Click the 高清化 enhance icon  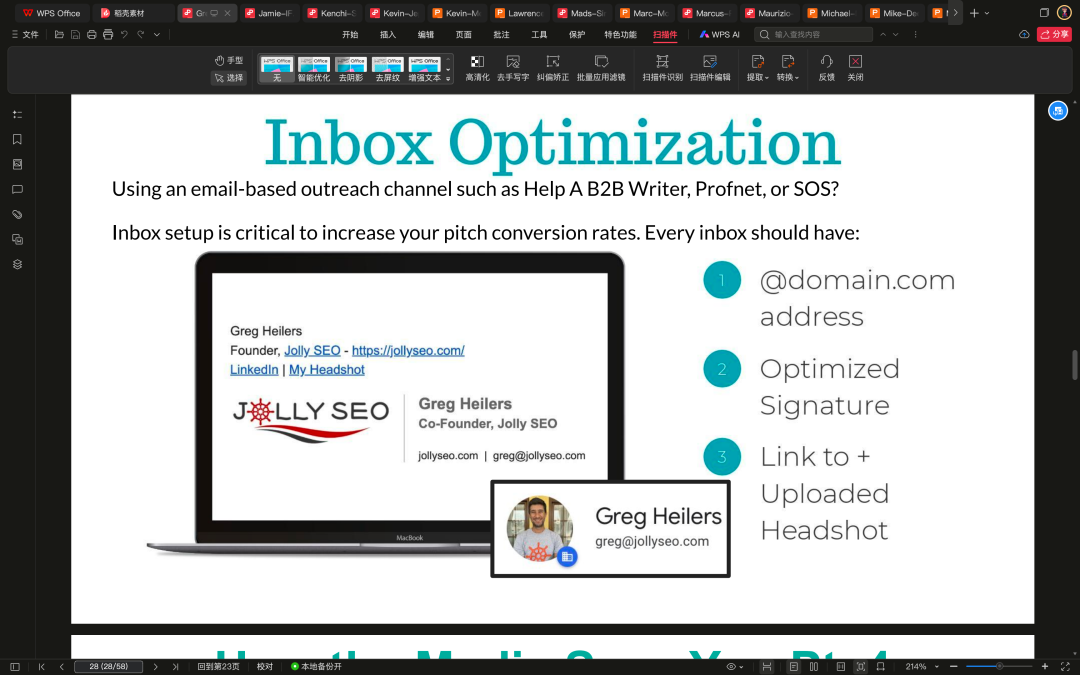click(x=477, y=68)
